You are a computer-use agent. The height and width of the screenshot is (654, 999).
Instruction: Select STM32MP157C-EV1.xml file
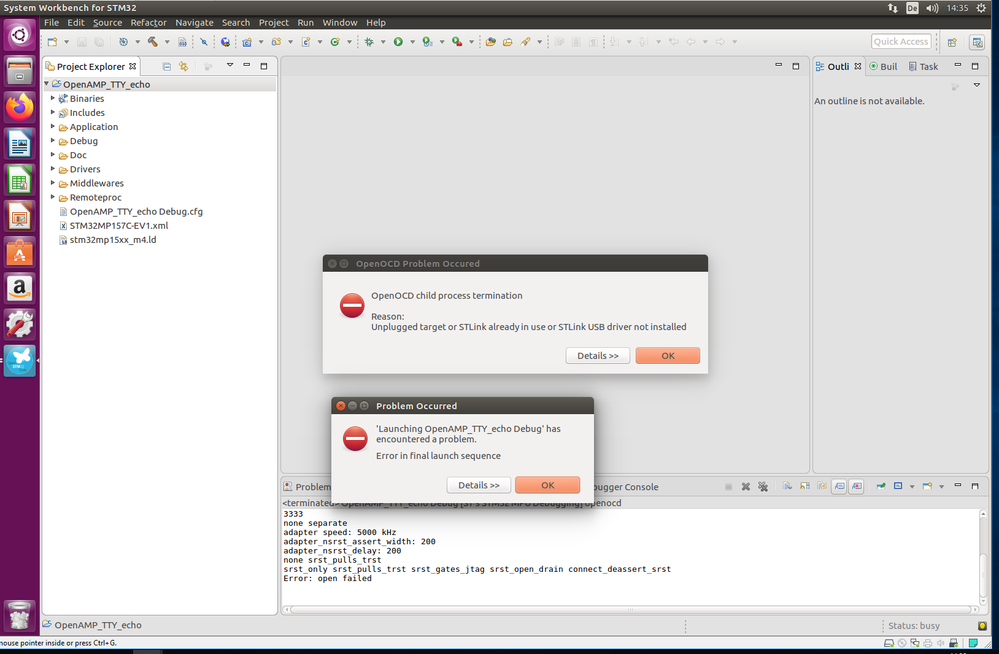tap(113, 225)
